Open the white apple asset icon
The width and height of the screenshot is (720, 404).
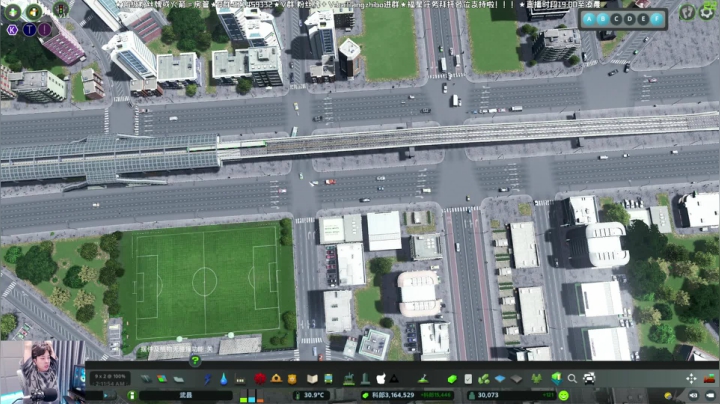381,379
